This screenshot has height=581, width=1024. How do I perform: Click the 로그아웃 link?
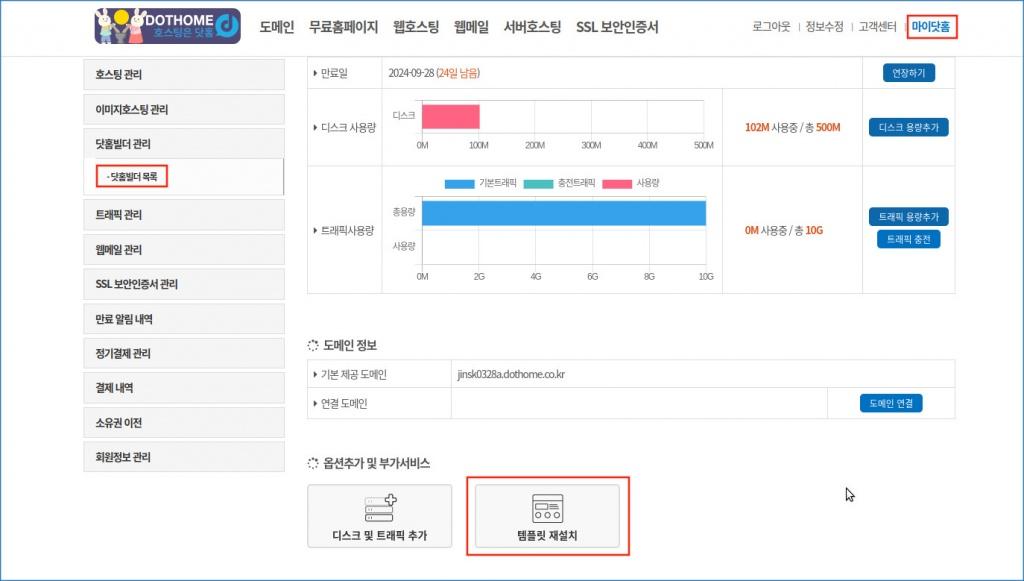pos(772,27)
